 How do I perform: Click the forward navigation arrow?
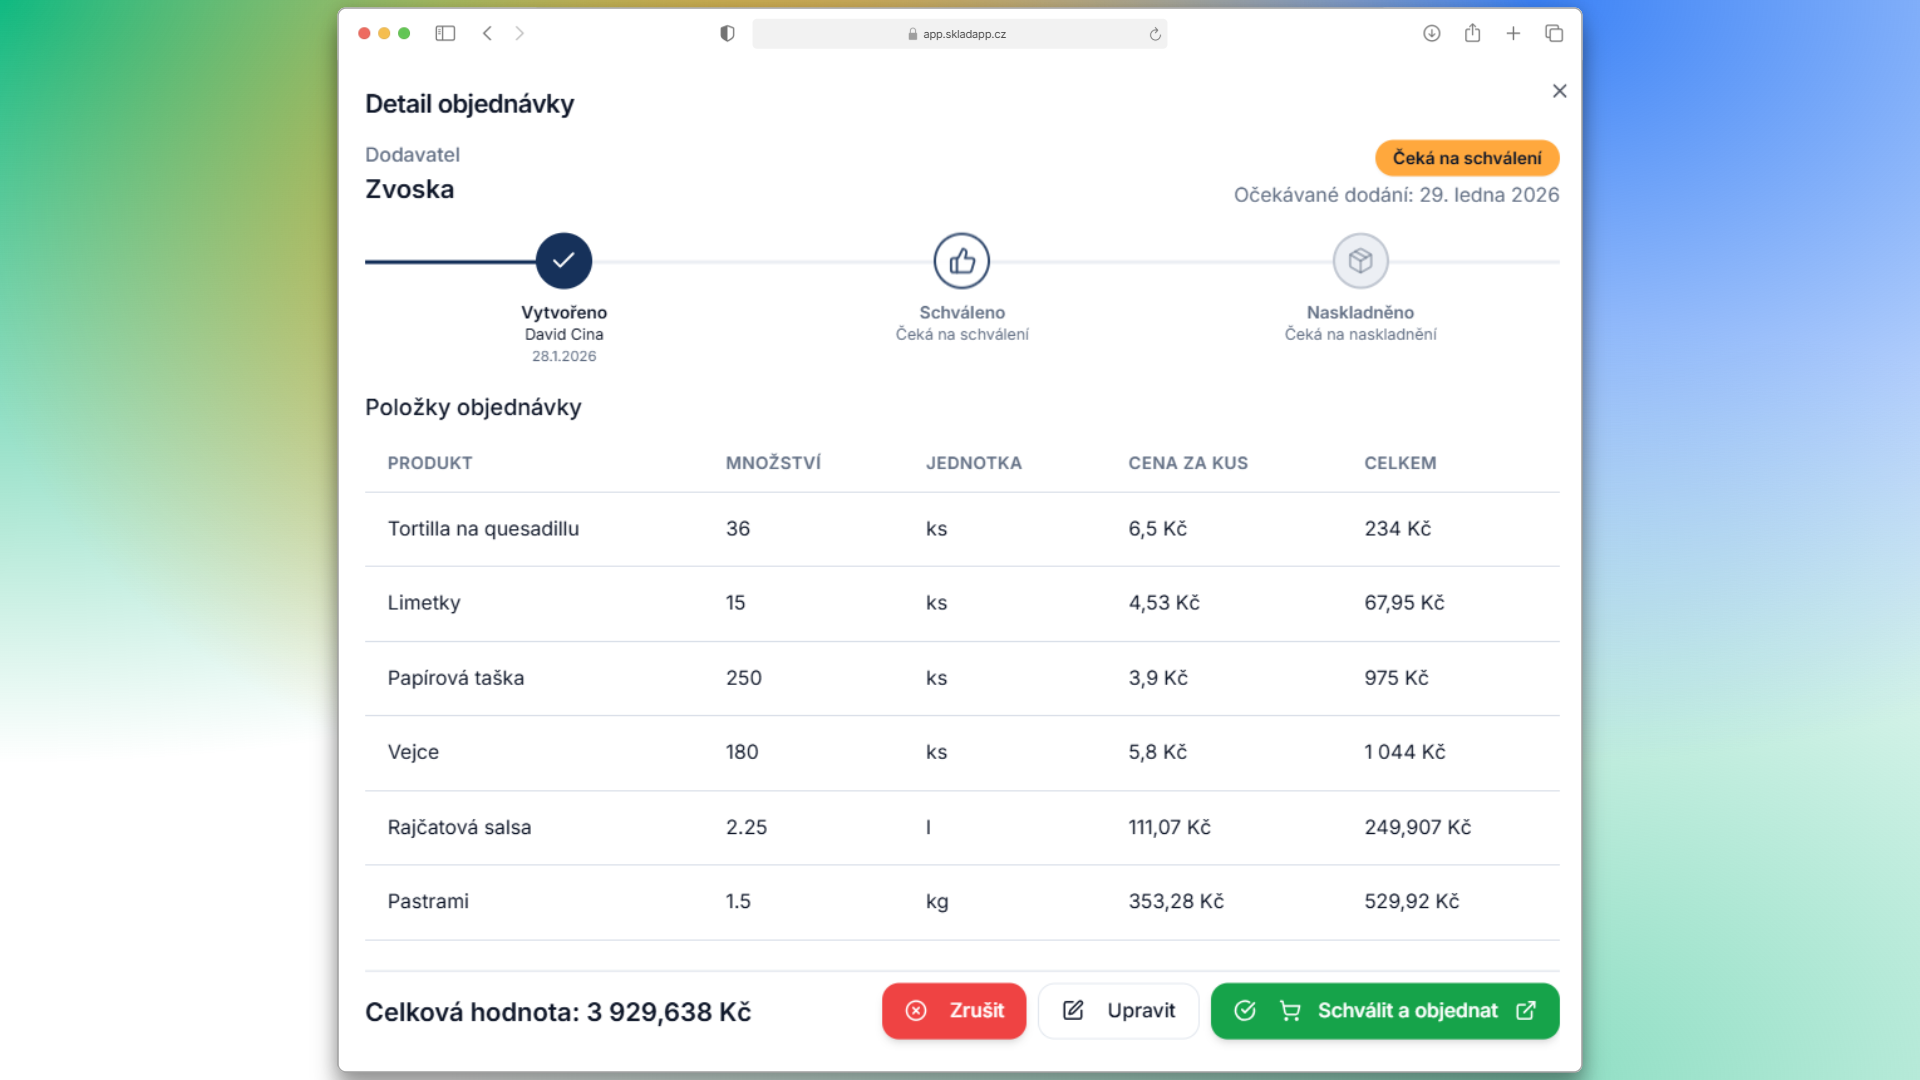[519, 33]
